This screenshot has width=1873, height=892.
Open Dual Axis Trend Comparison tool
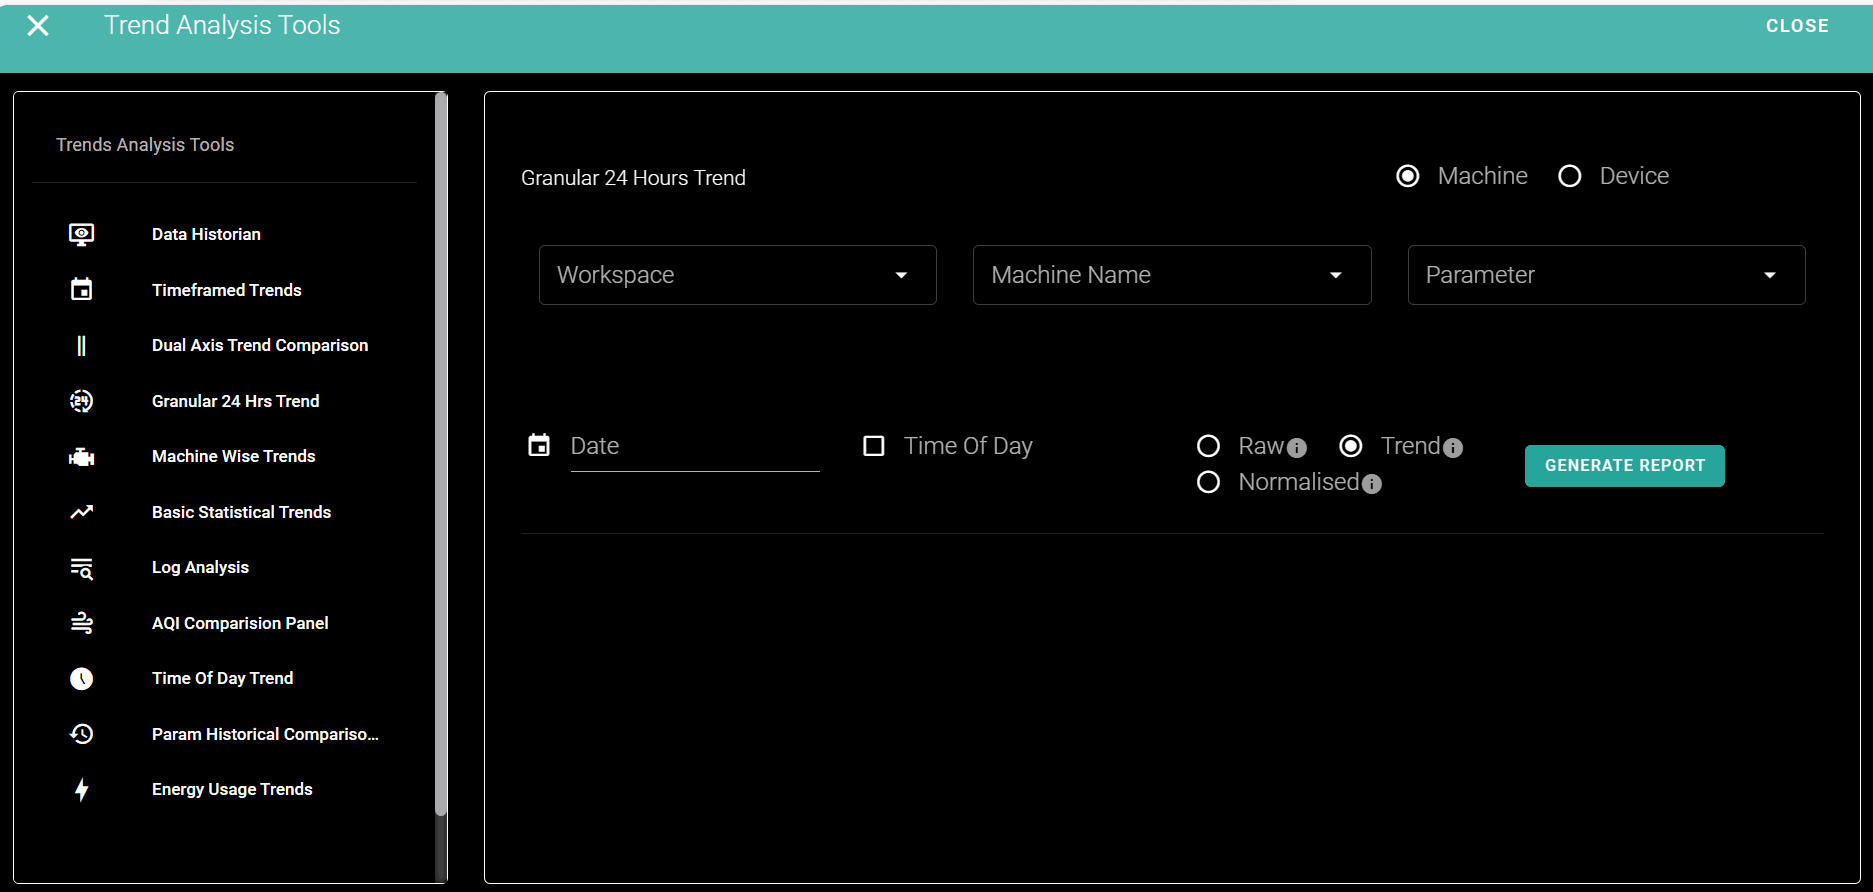click(x=259, y=345)
